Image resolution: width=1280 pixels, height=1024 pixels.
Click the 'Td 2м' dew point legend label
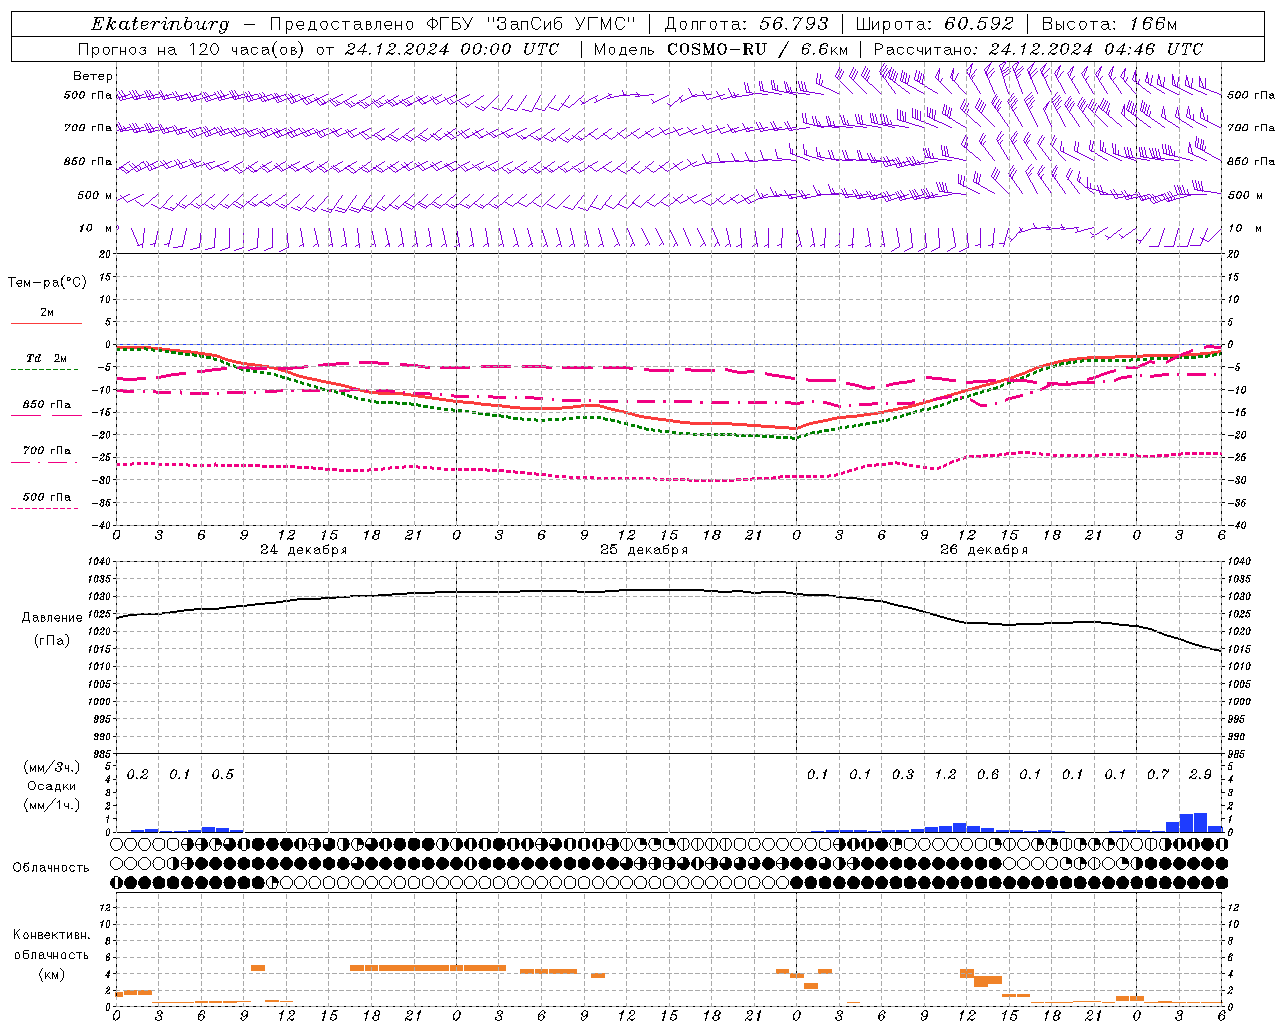pos(47,358)
